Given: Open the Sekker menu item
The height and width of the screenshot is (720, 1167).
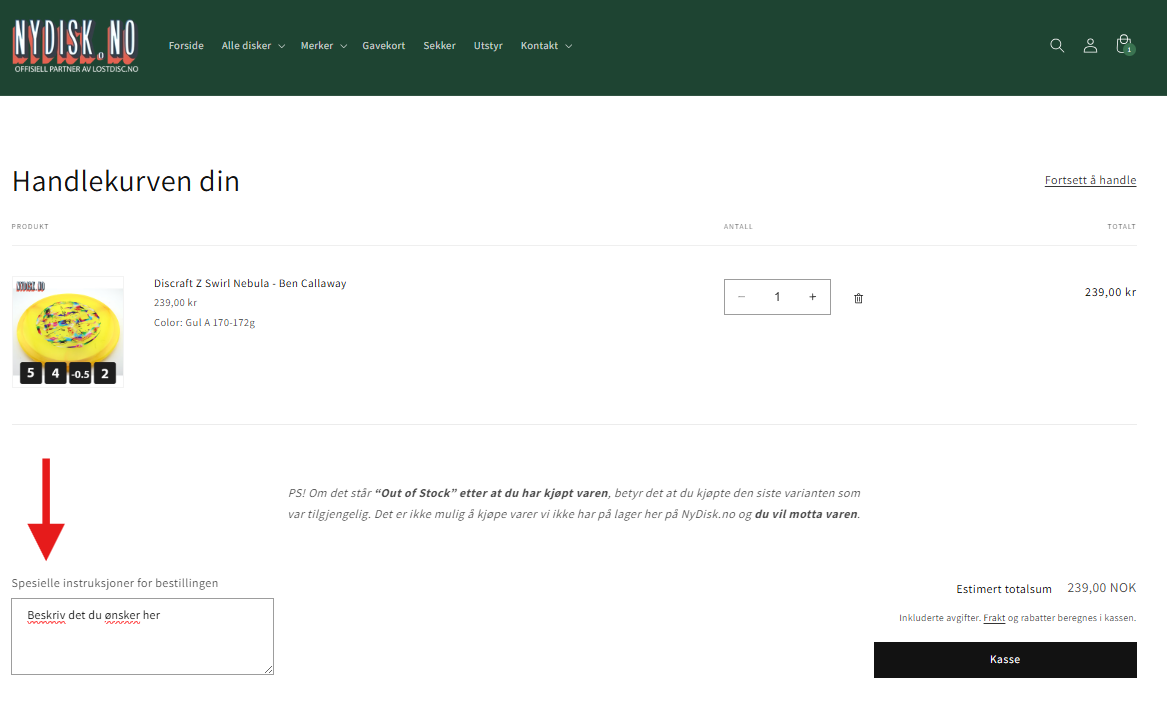Looking at the screenshot, I should pyautogui.click(x=439, y=46).
